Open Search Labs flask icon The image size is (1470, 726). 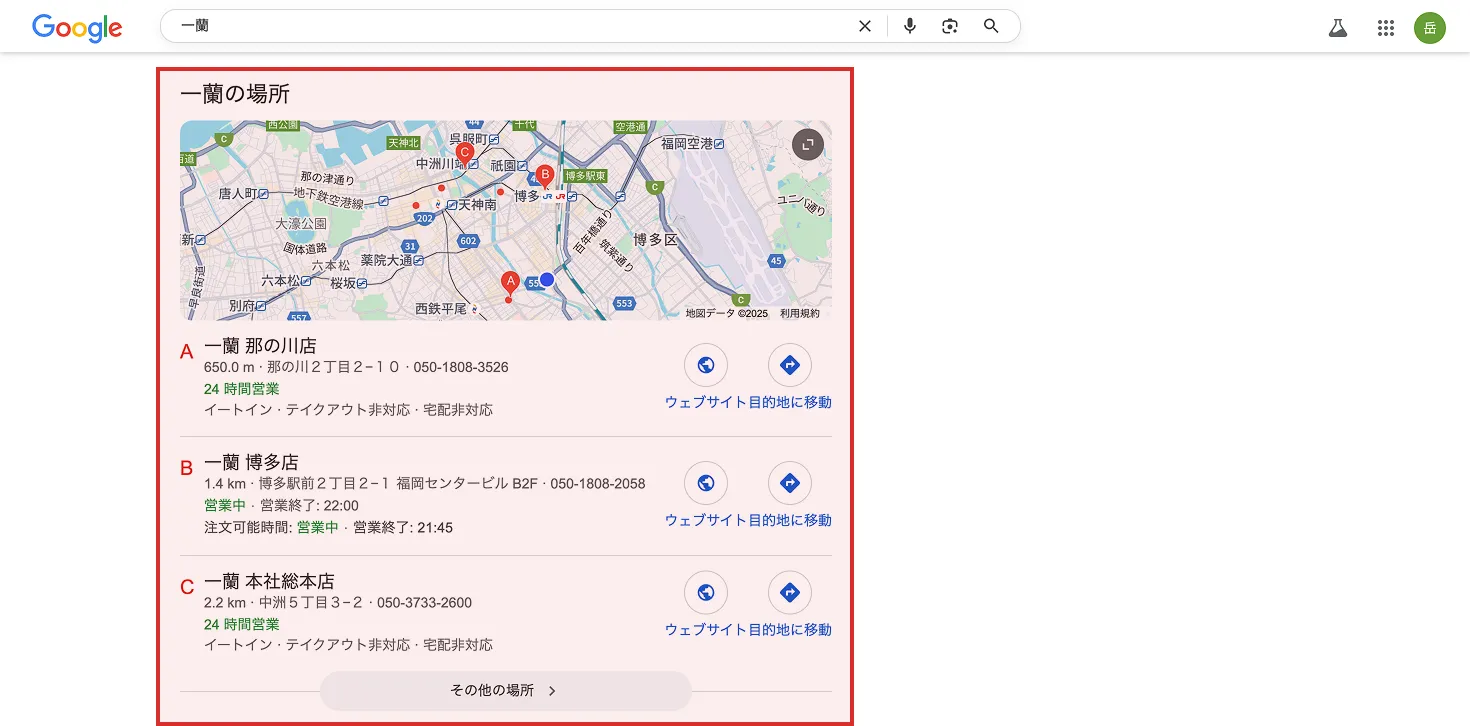coord(1338,28)
